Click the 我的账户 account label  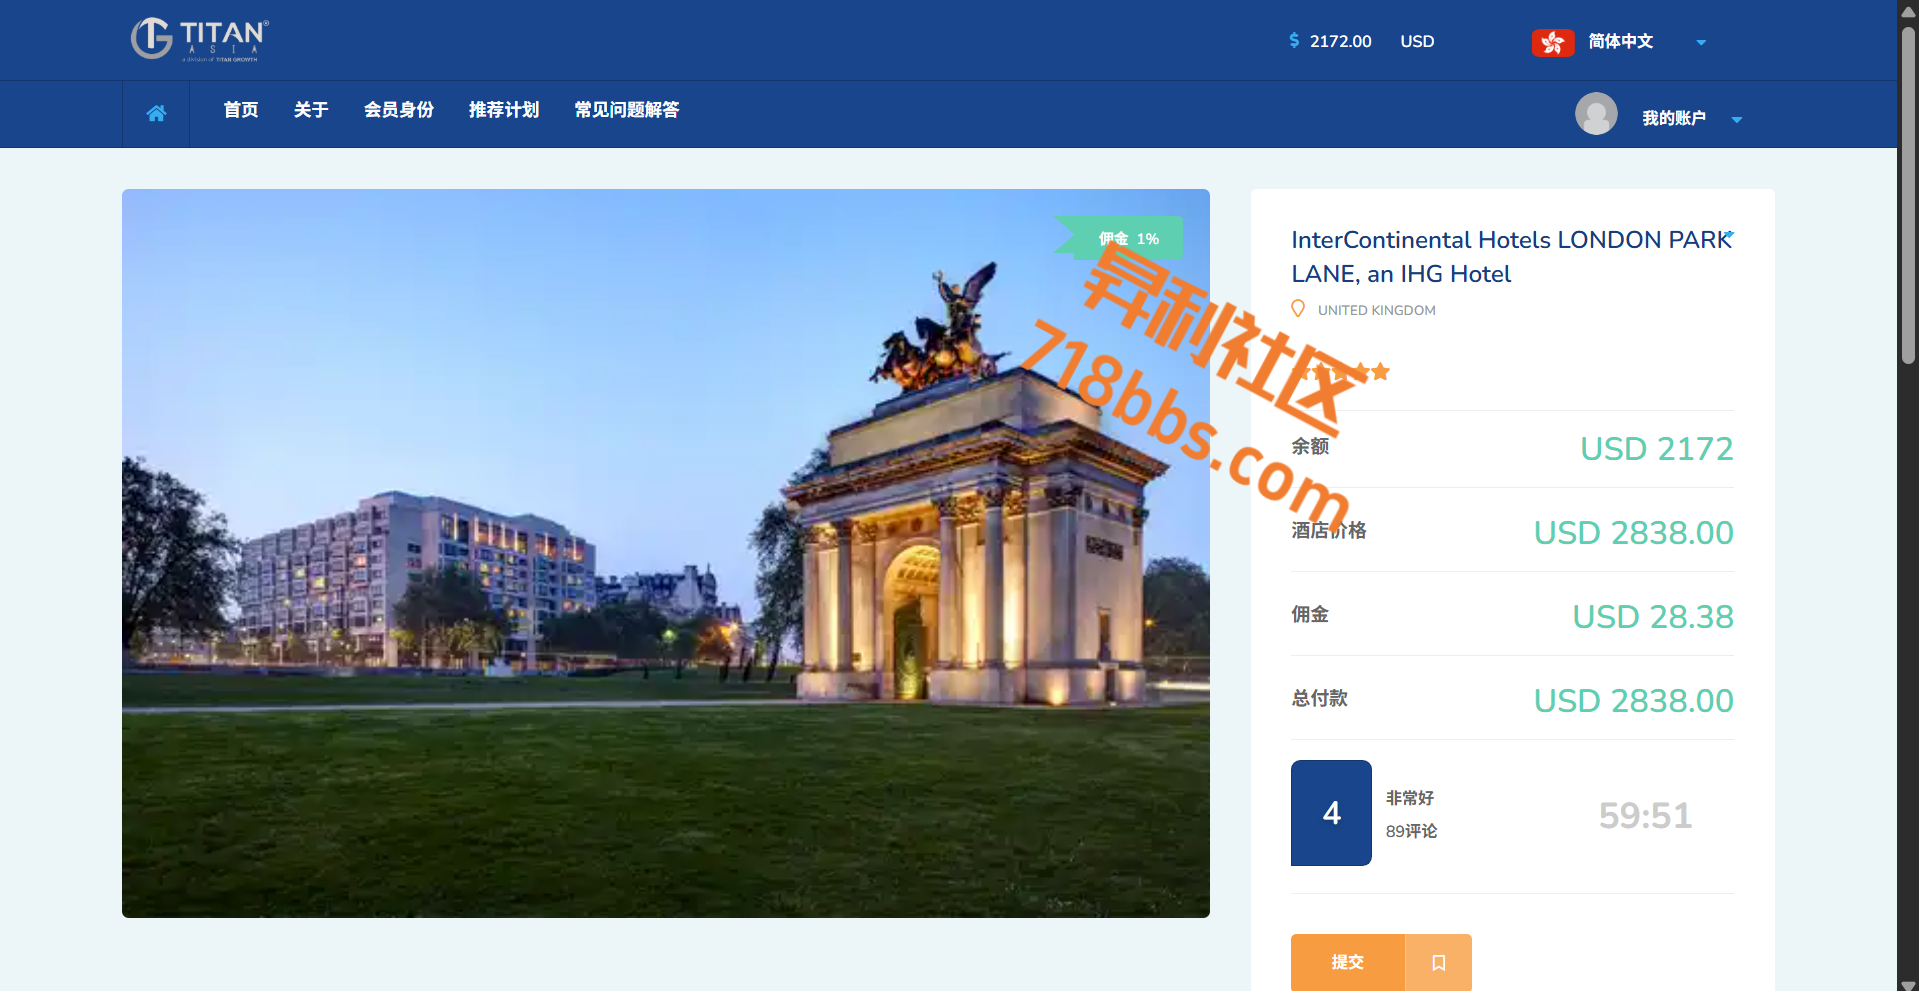[x=1674, y=118]
